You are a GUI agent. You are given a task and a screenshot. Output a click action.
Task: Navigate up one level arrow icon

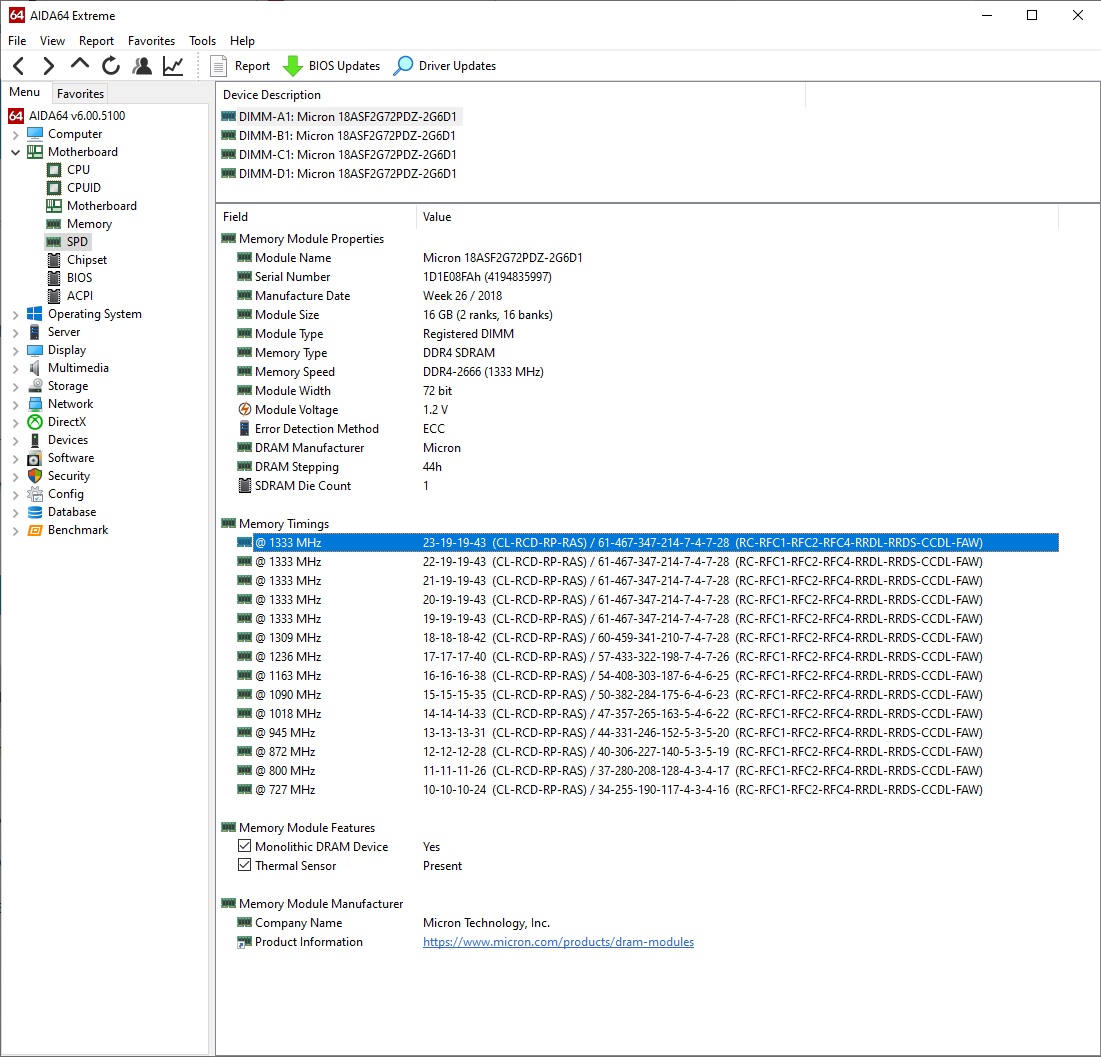[80, 65]
